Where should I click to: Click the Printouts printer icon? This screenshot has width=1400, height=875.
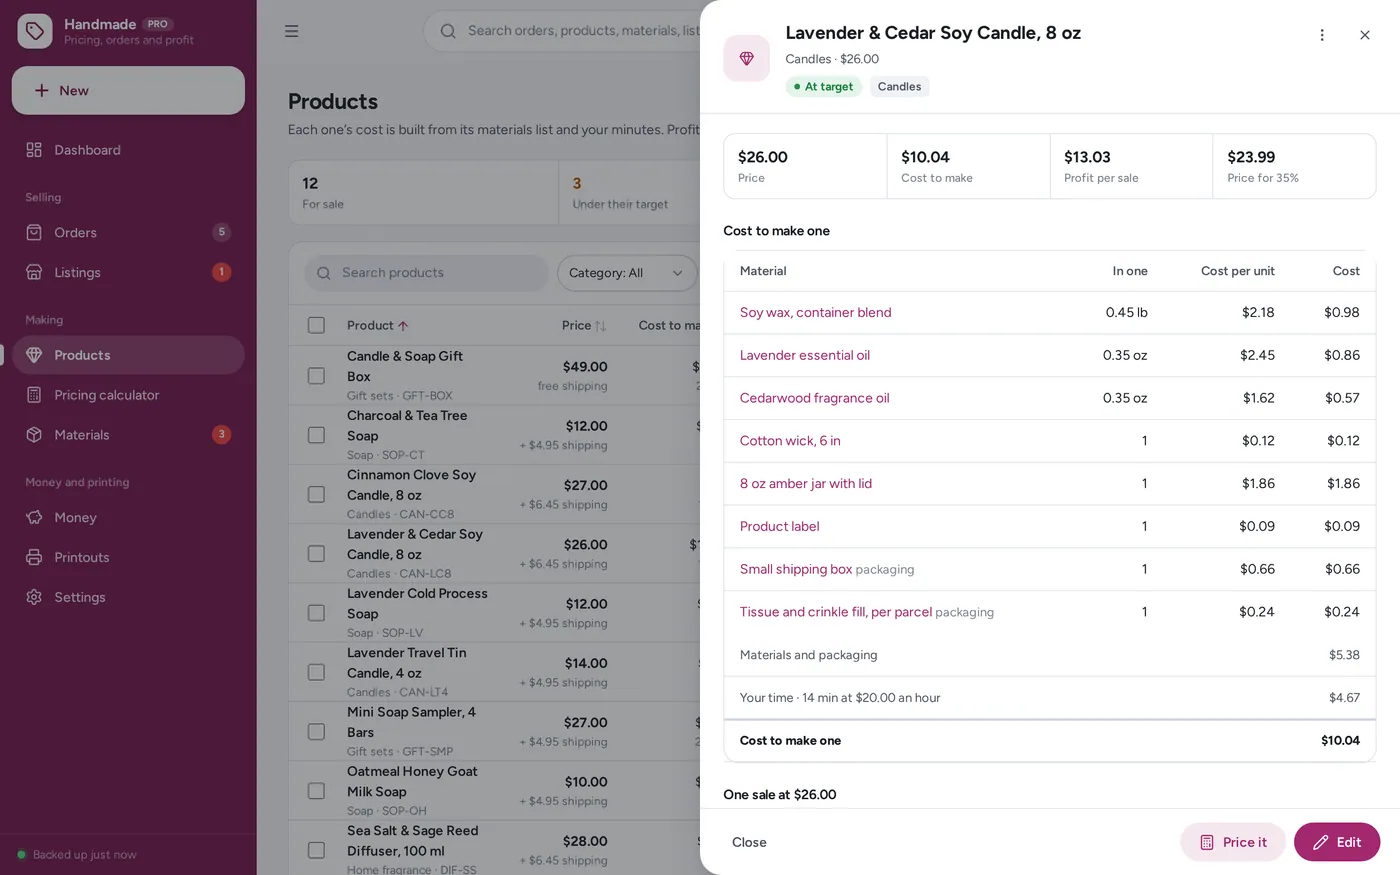pos(34,557)
